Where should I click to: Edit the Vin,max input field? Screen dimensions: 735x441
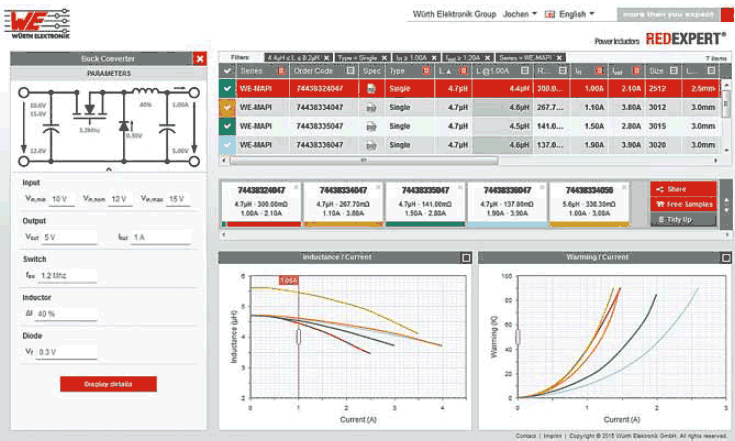178,199
